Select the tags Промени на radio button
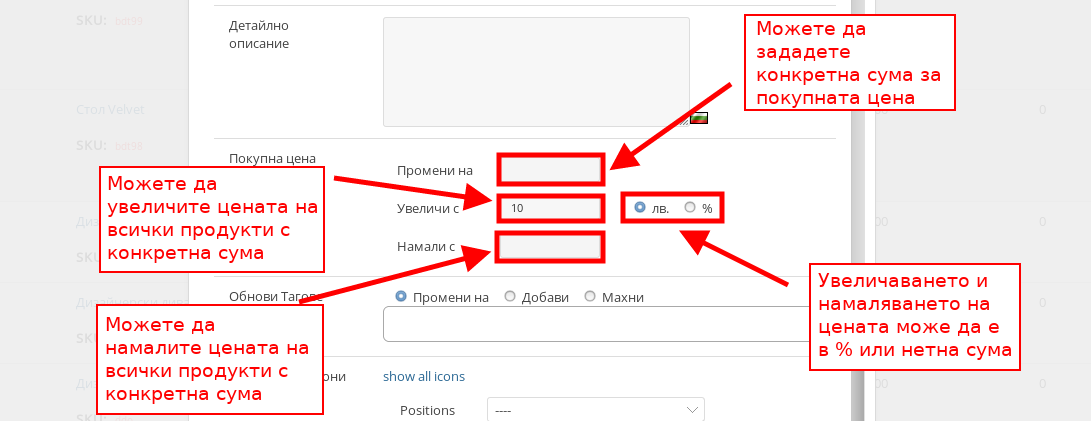The image size is (1091, 421). tap(401, 296)
